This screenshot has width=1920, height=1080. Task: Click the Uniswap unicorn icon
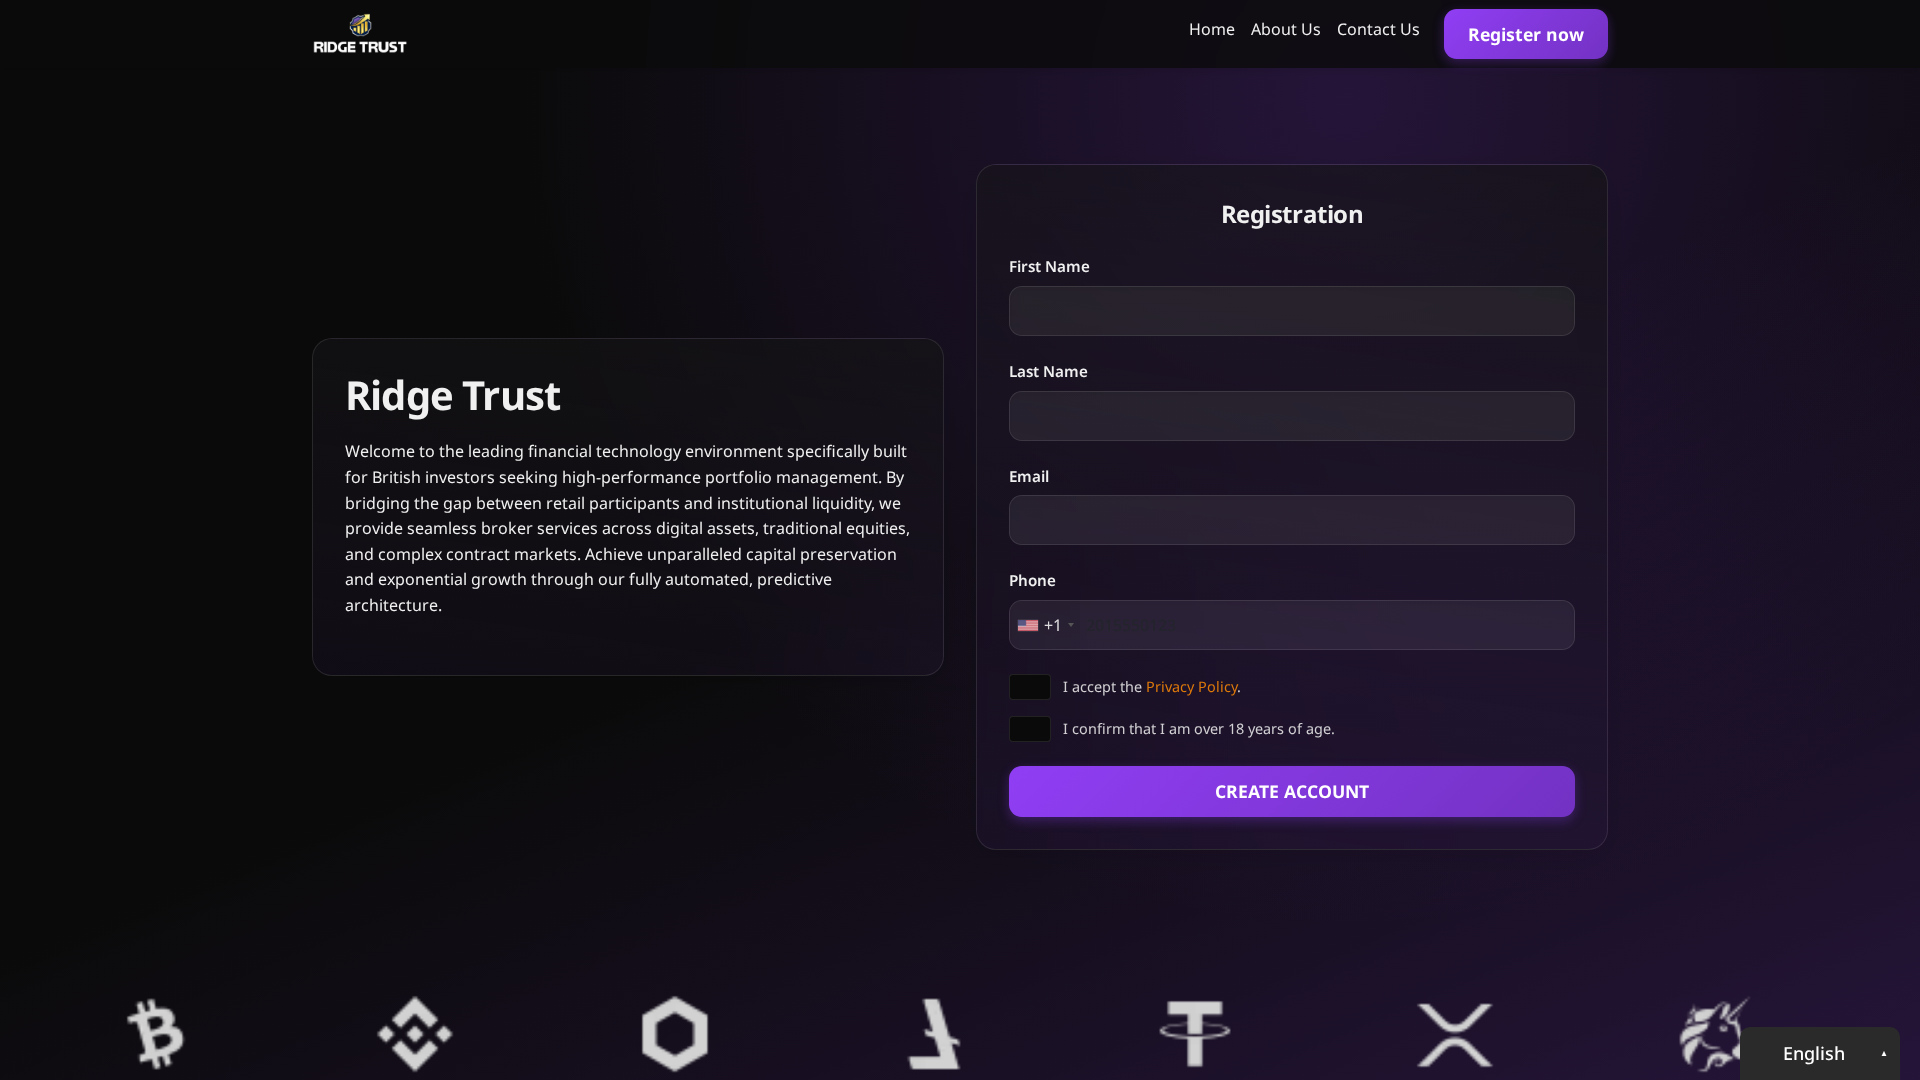[1713, 1034]
